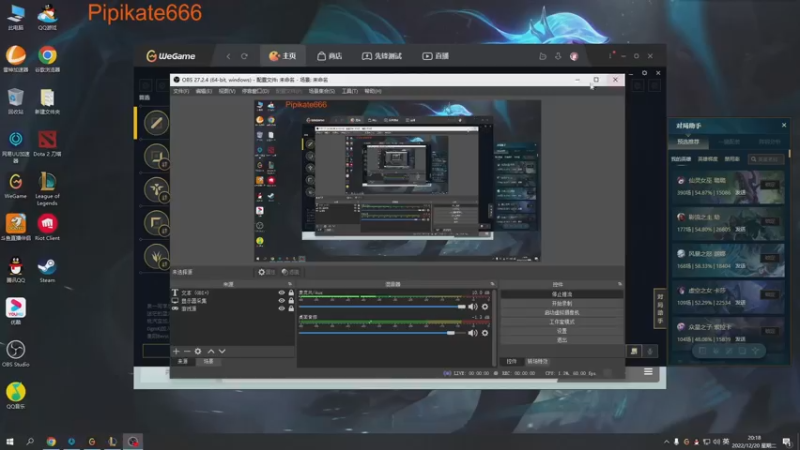The image size is (800, 450).
Task: Select the 预选推荐 tab in 对局助手
Action: (x=688, y=142)
